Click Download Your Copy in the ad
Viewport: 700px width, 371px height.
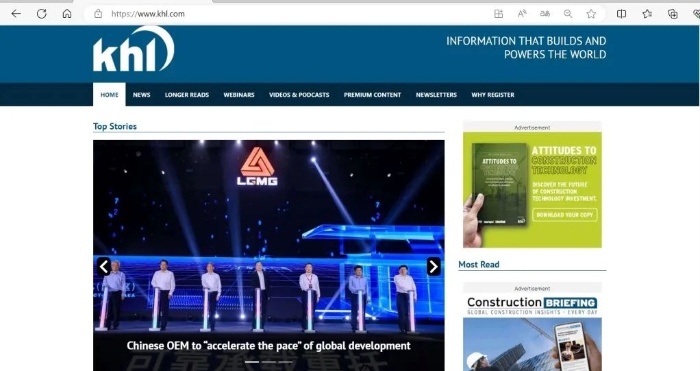(x=565, y=215)
